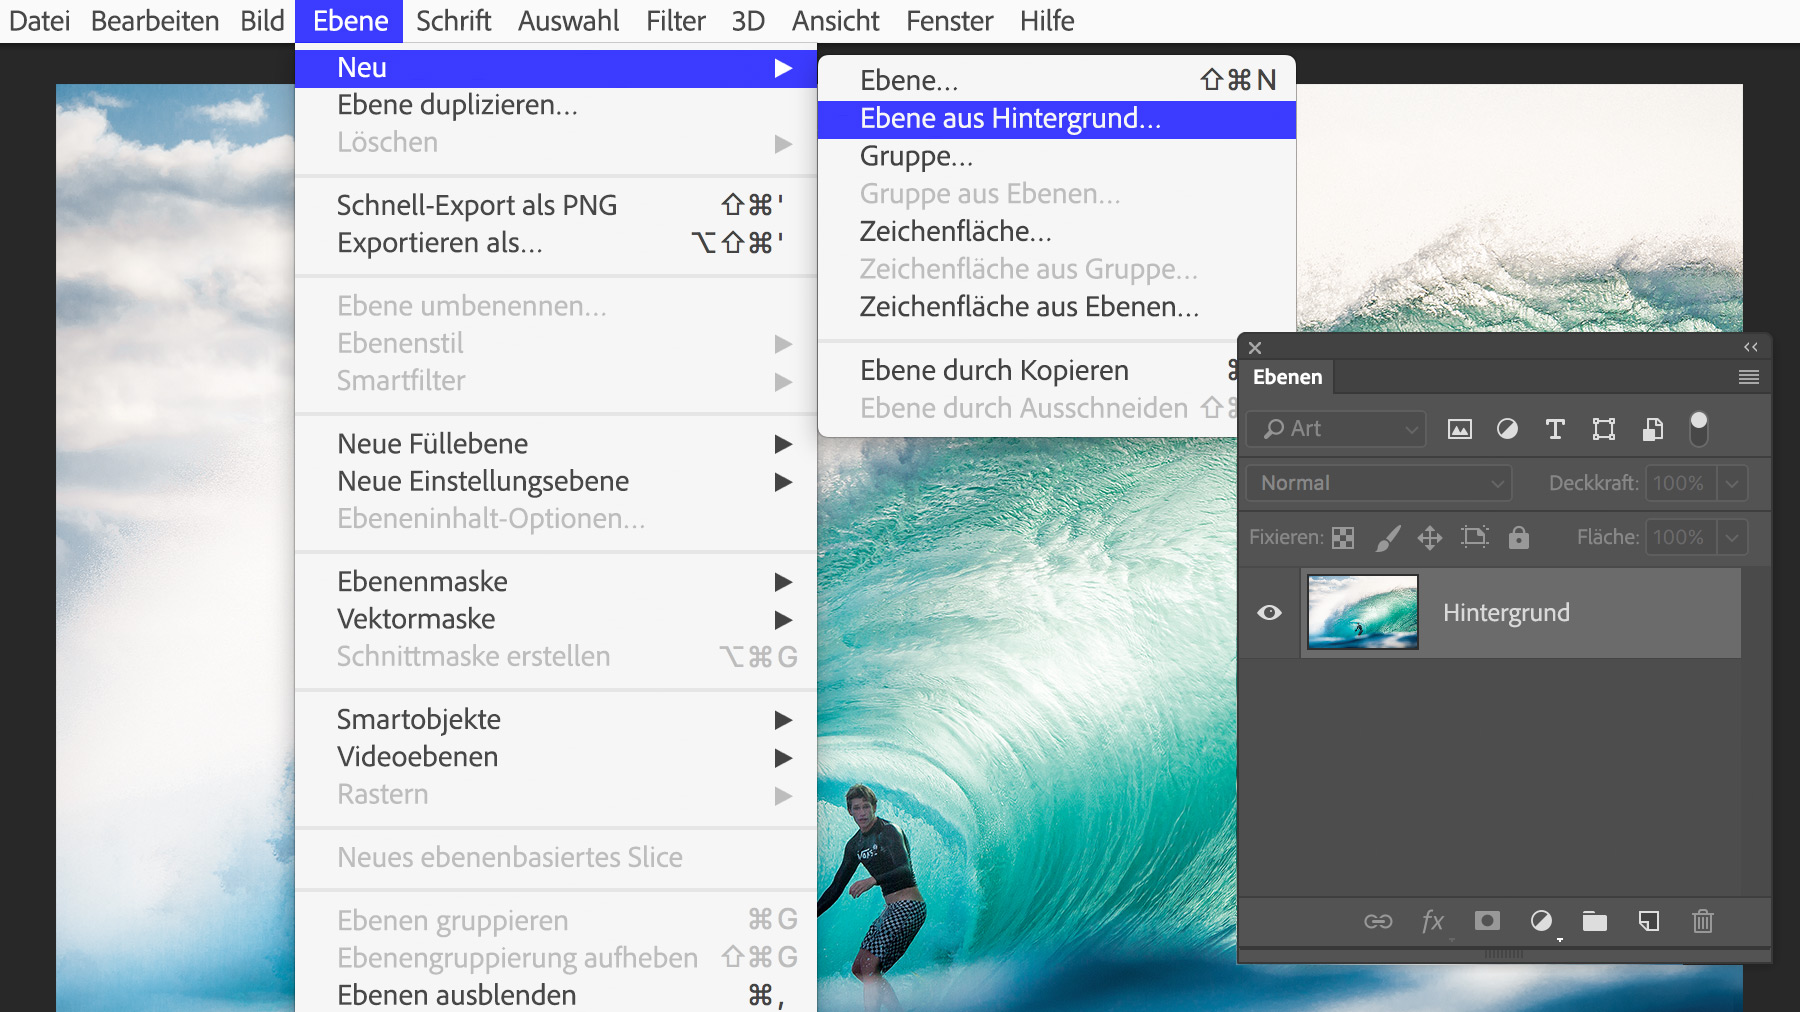Click the Deckkraft 100% value field
This screenshot has width=1800, height=1012.
pyautogui.click(x=1681, y=483)
